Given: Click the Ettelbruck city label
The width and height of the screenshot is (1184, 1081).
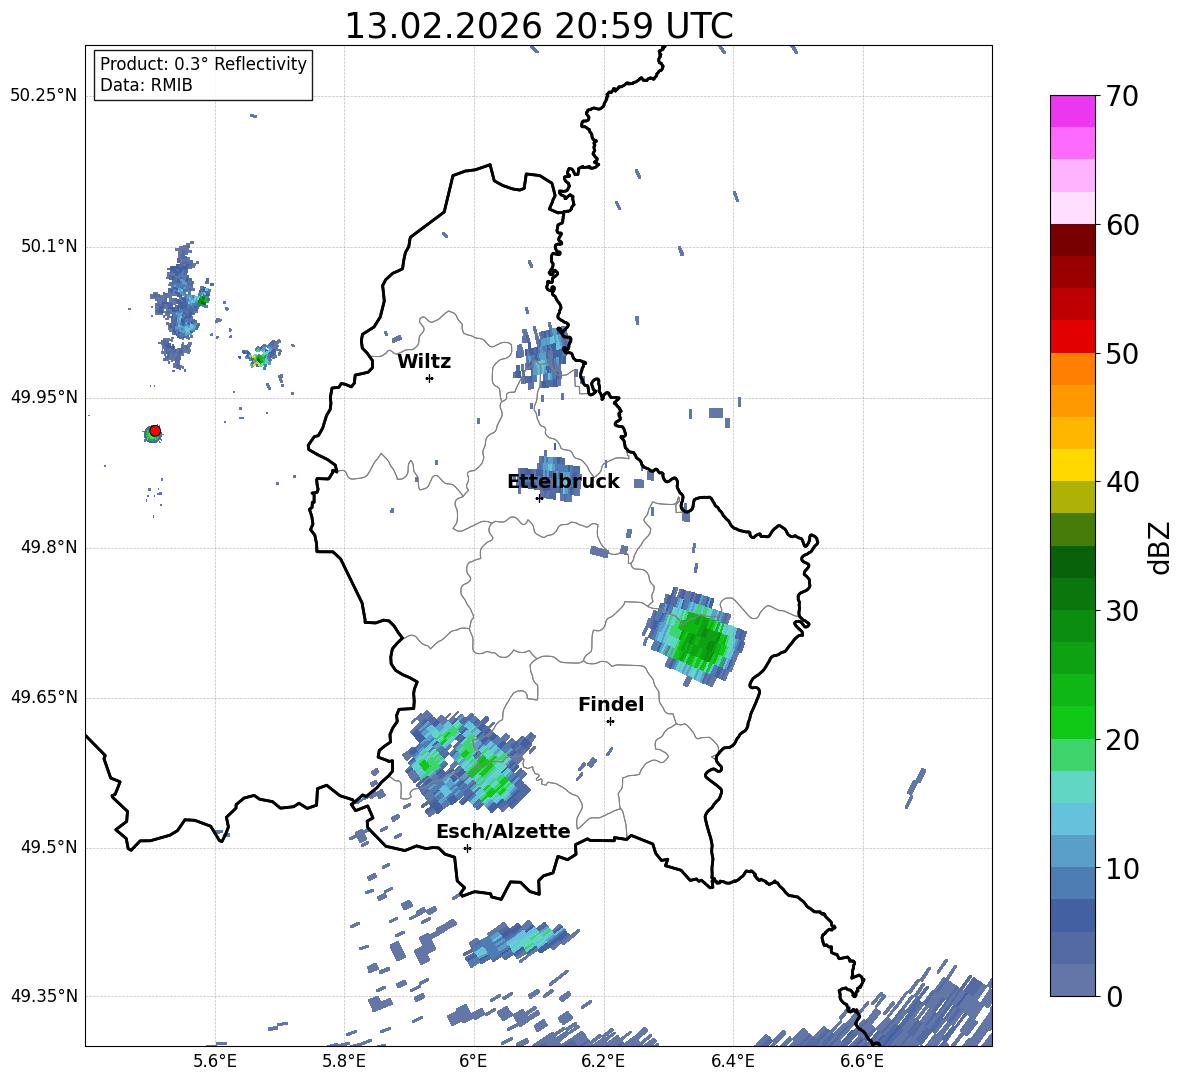Looking at the screenshot, I should pyautogui.click(x=563, y=482).
